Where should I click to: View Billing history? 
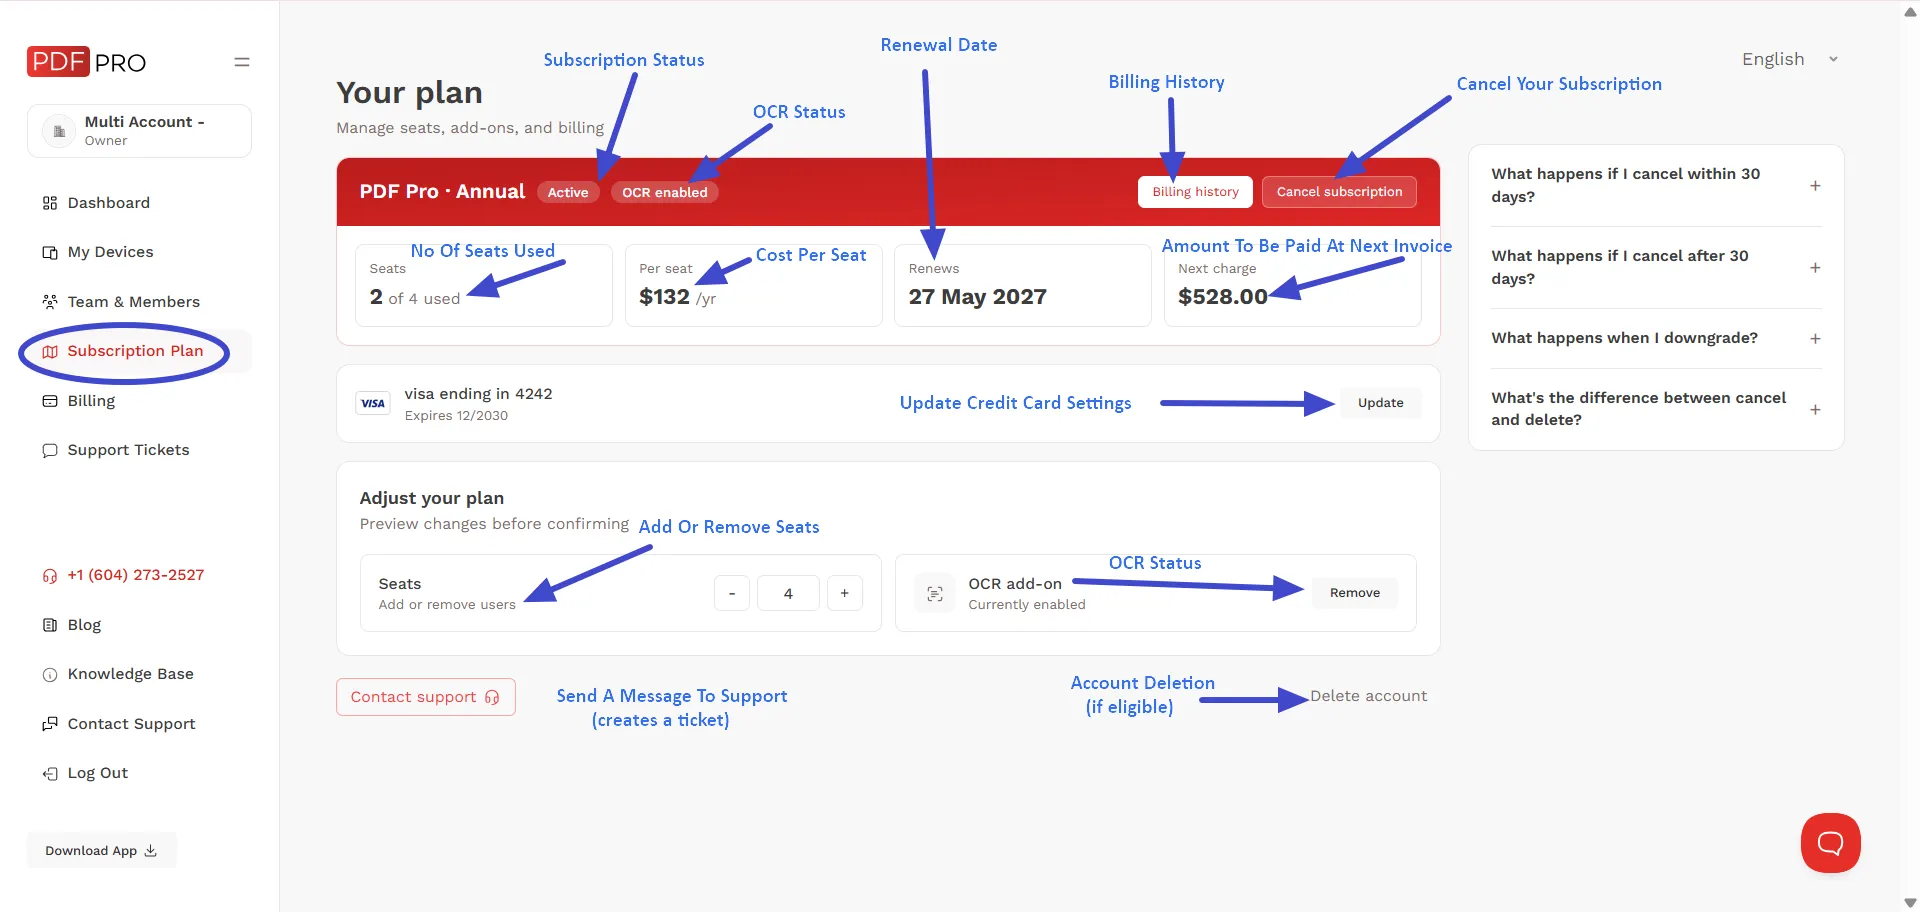(1195, 192)
